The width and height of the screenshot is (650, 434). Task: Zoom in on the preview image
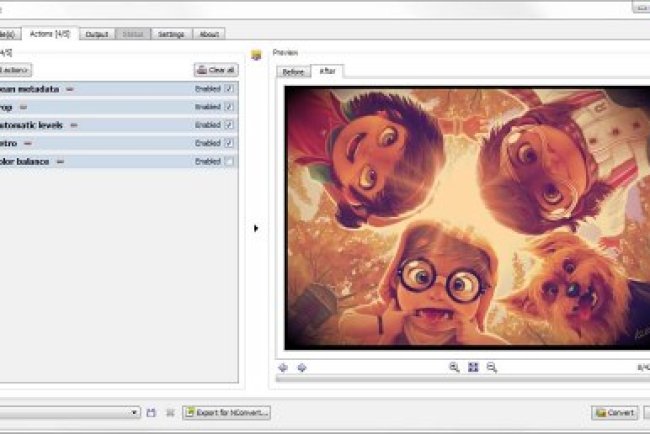tap(454, 367)
